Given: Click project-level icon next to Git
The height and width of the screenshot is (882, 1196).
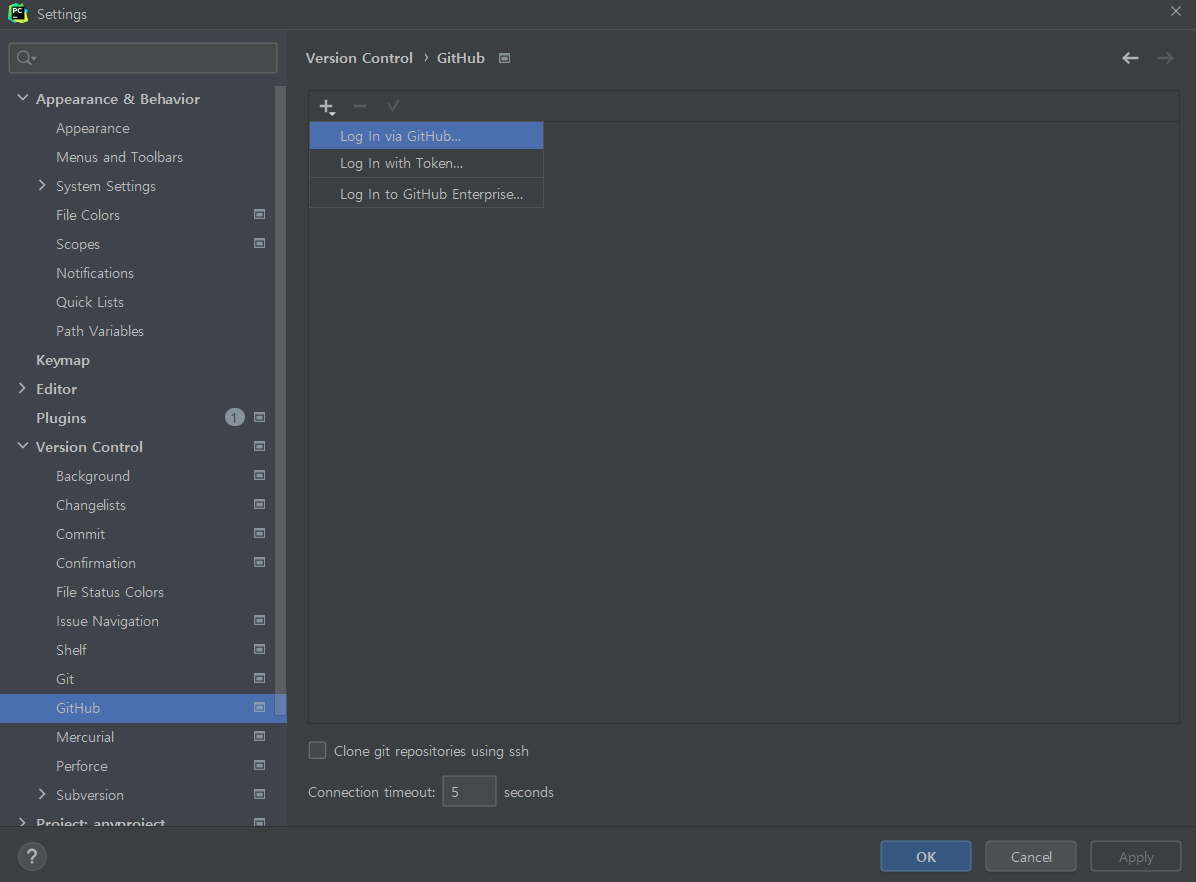Looking at the screenshot, I should [x=259, y=678].
